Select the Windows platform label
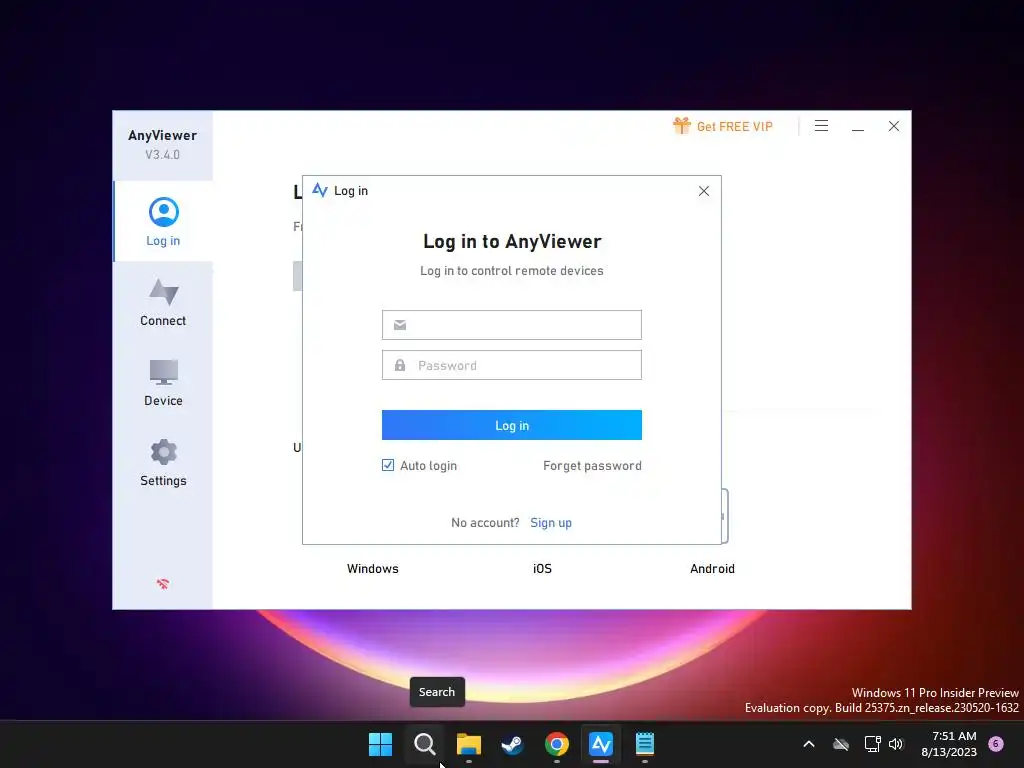The width and height of the screenshot is (1024, 768). [x=372, y=569]
